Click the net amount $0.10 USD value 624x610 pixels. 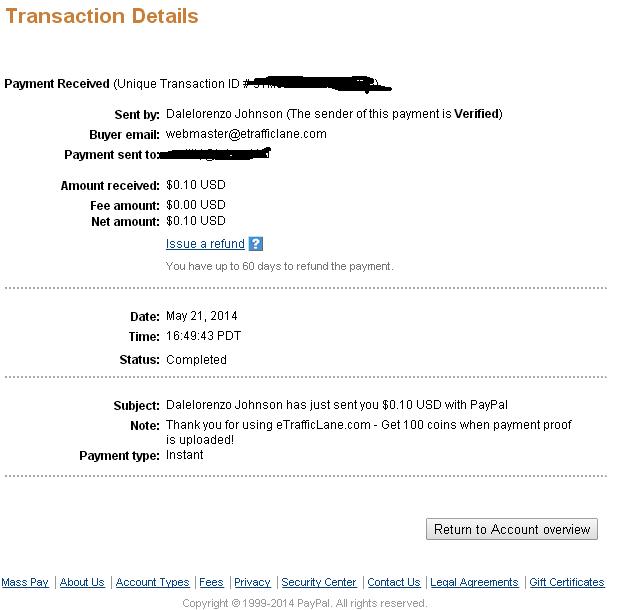[196, 221]
